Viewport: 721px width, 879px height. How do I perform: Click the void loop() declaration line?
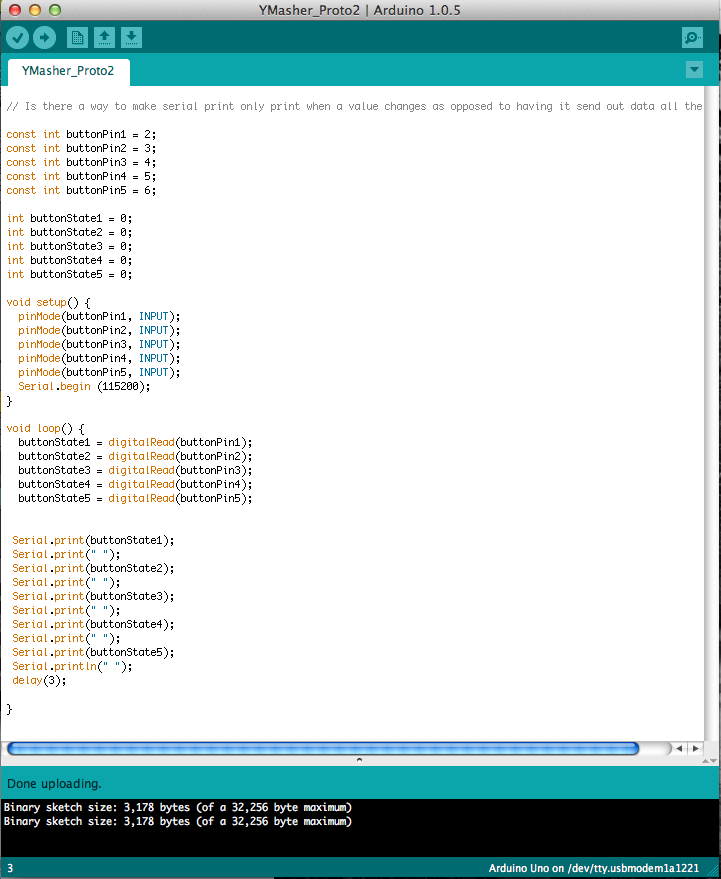pos(46,428)
